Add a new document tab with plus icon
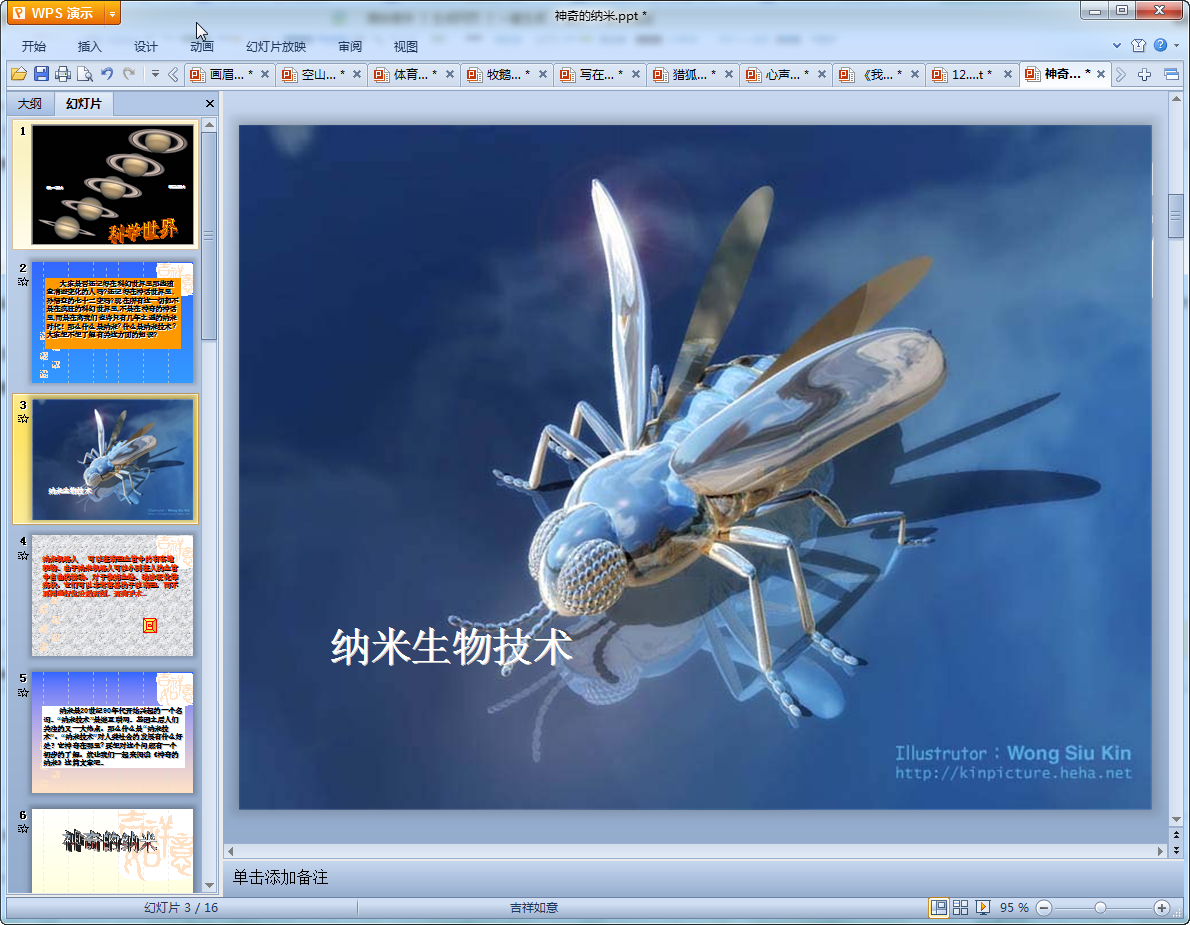Viewport: 1190px width, 925px height. (1144, 74)
